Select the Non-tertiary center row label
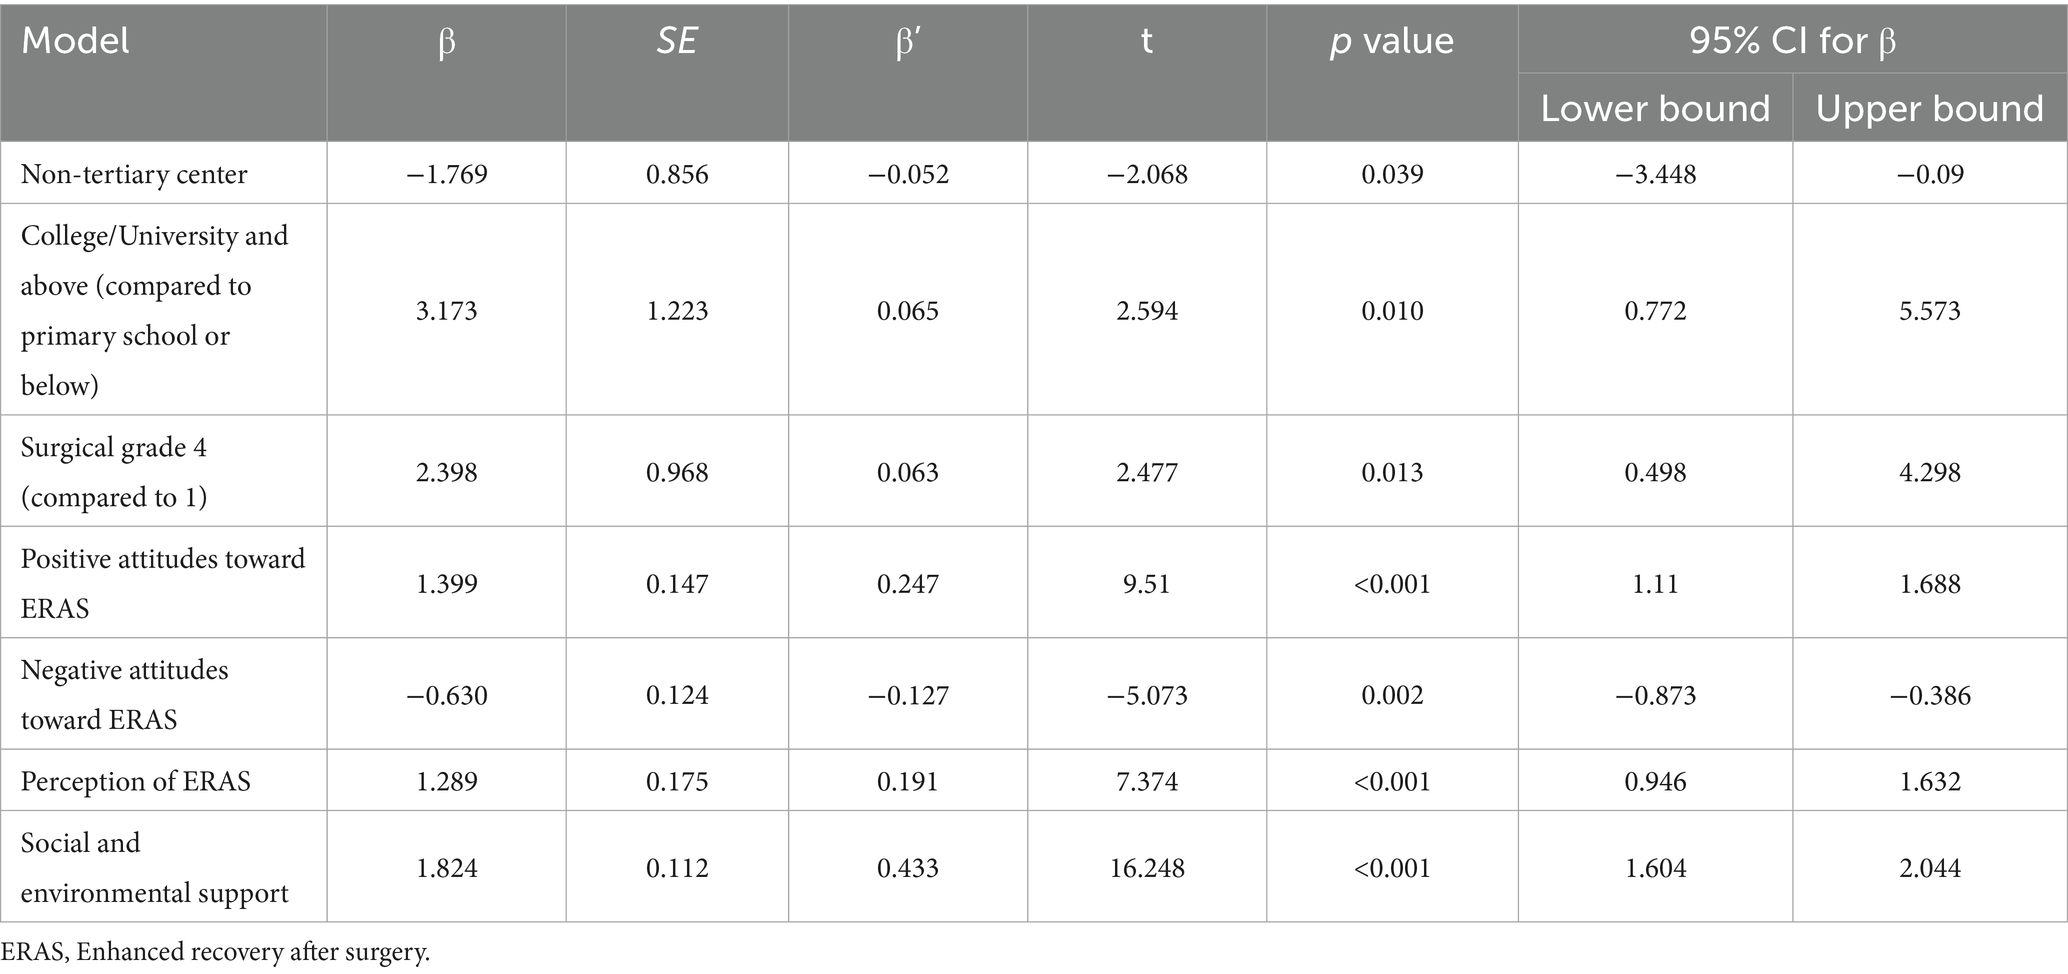The image size is (2068, 974). 134,174
